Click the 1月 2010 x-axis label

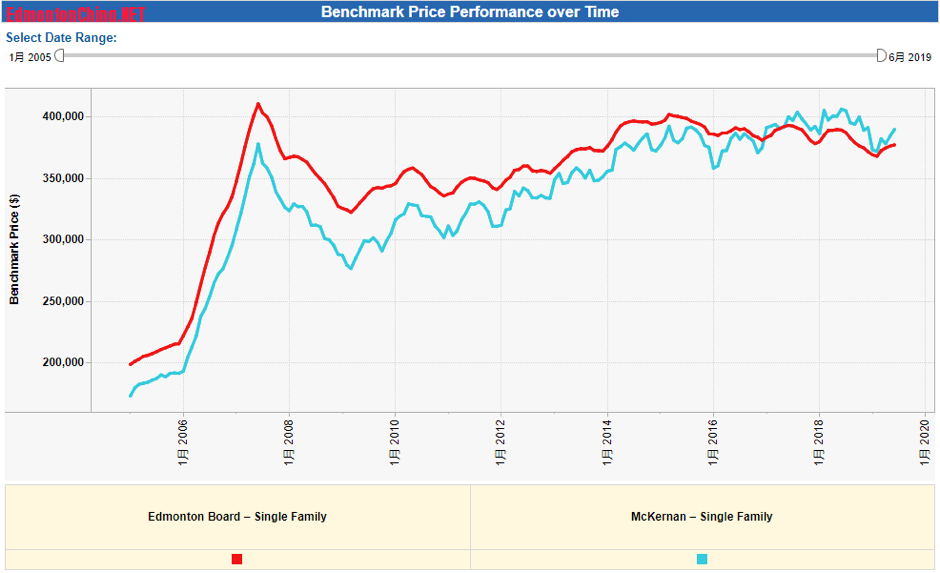394,443
